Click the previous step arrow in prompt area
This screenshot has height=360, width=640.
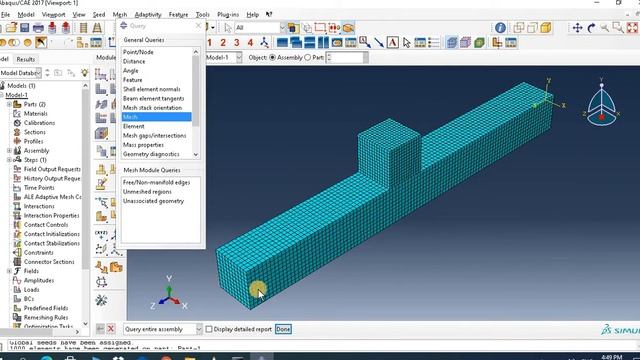(100, 329)
